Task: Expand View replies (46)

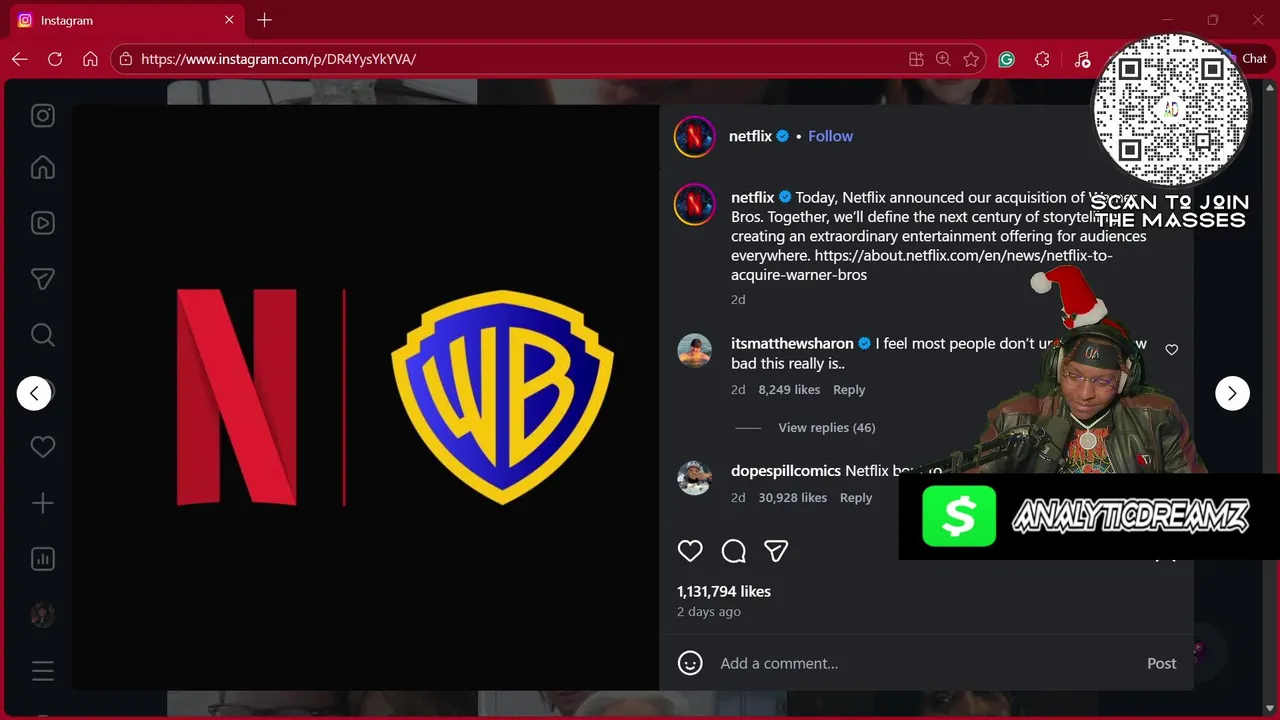Action: pos(826,428)
